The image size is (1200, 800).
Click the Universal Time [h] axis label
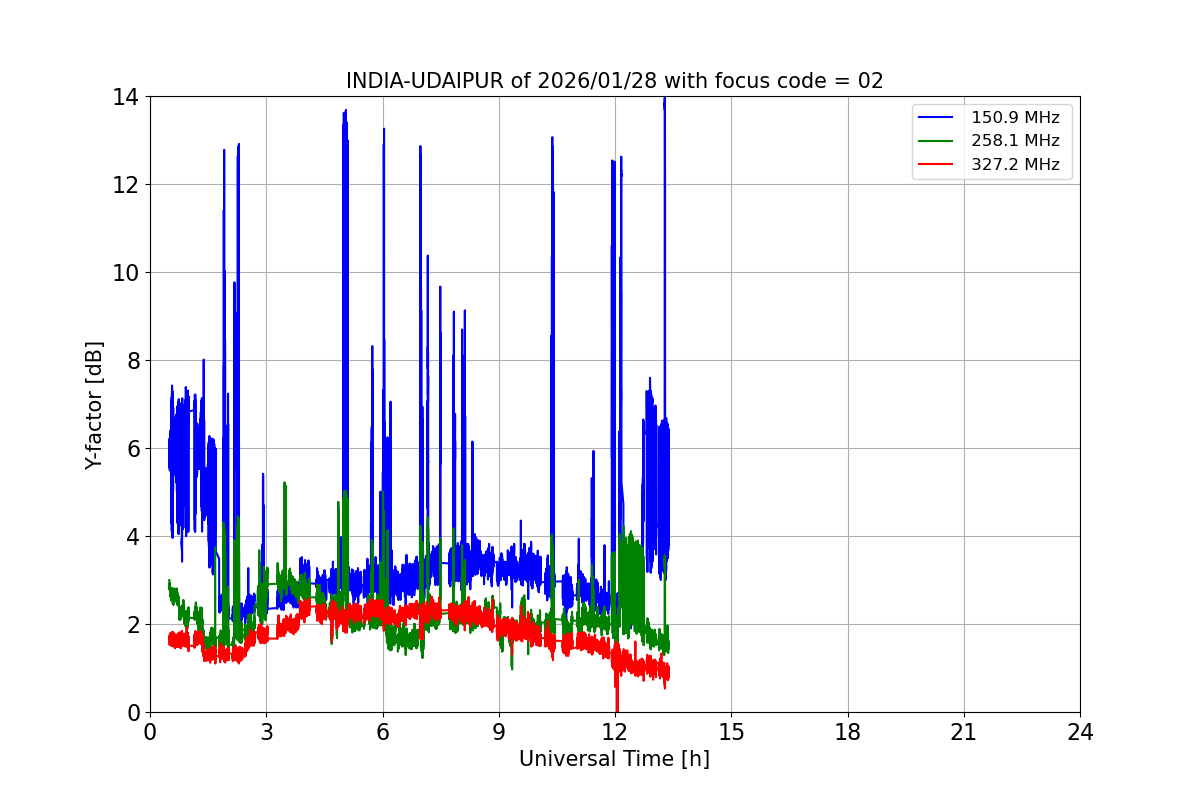click(614, 759)
